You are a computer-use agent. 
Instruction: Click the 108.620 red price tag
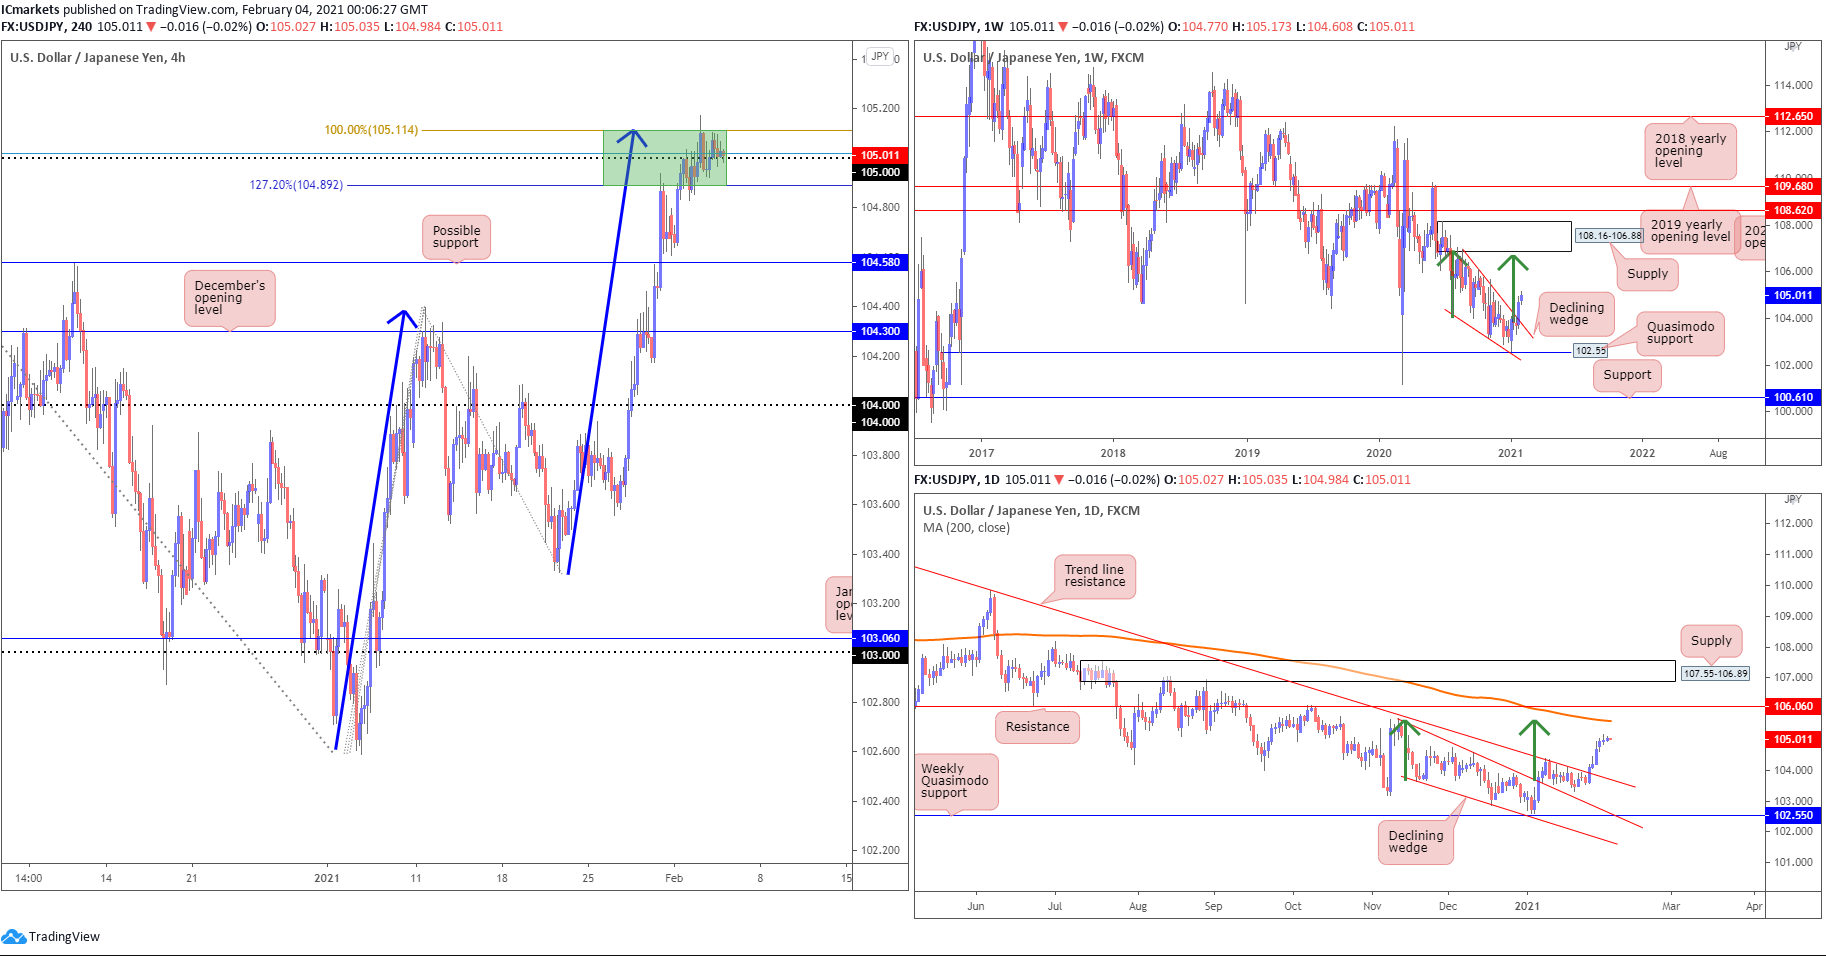click(1793, 210)
